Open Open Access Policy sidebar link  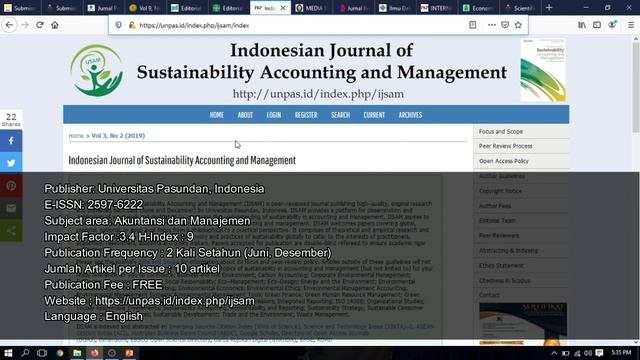[504, 161]
